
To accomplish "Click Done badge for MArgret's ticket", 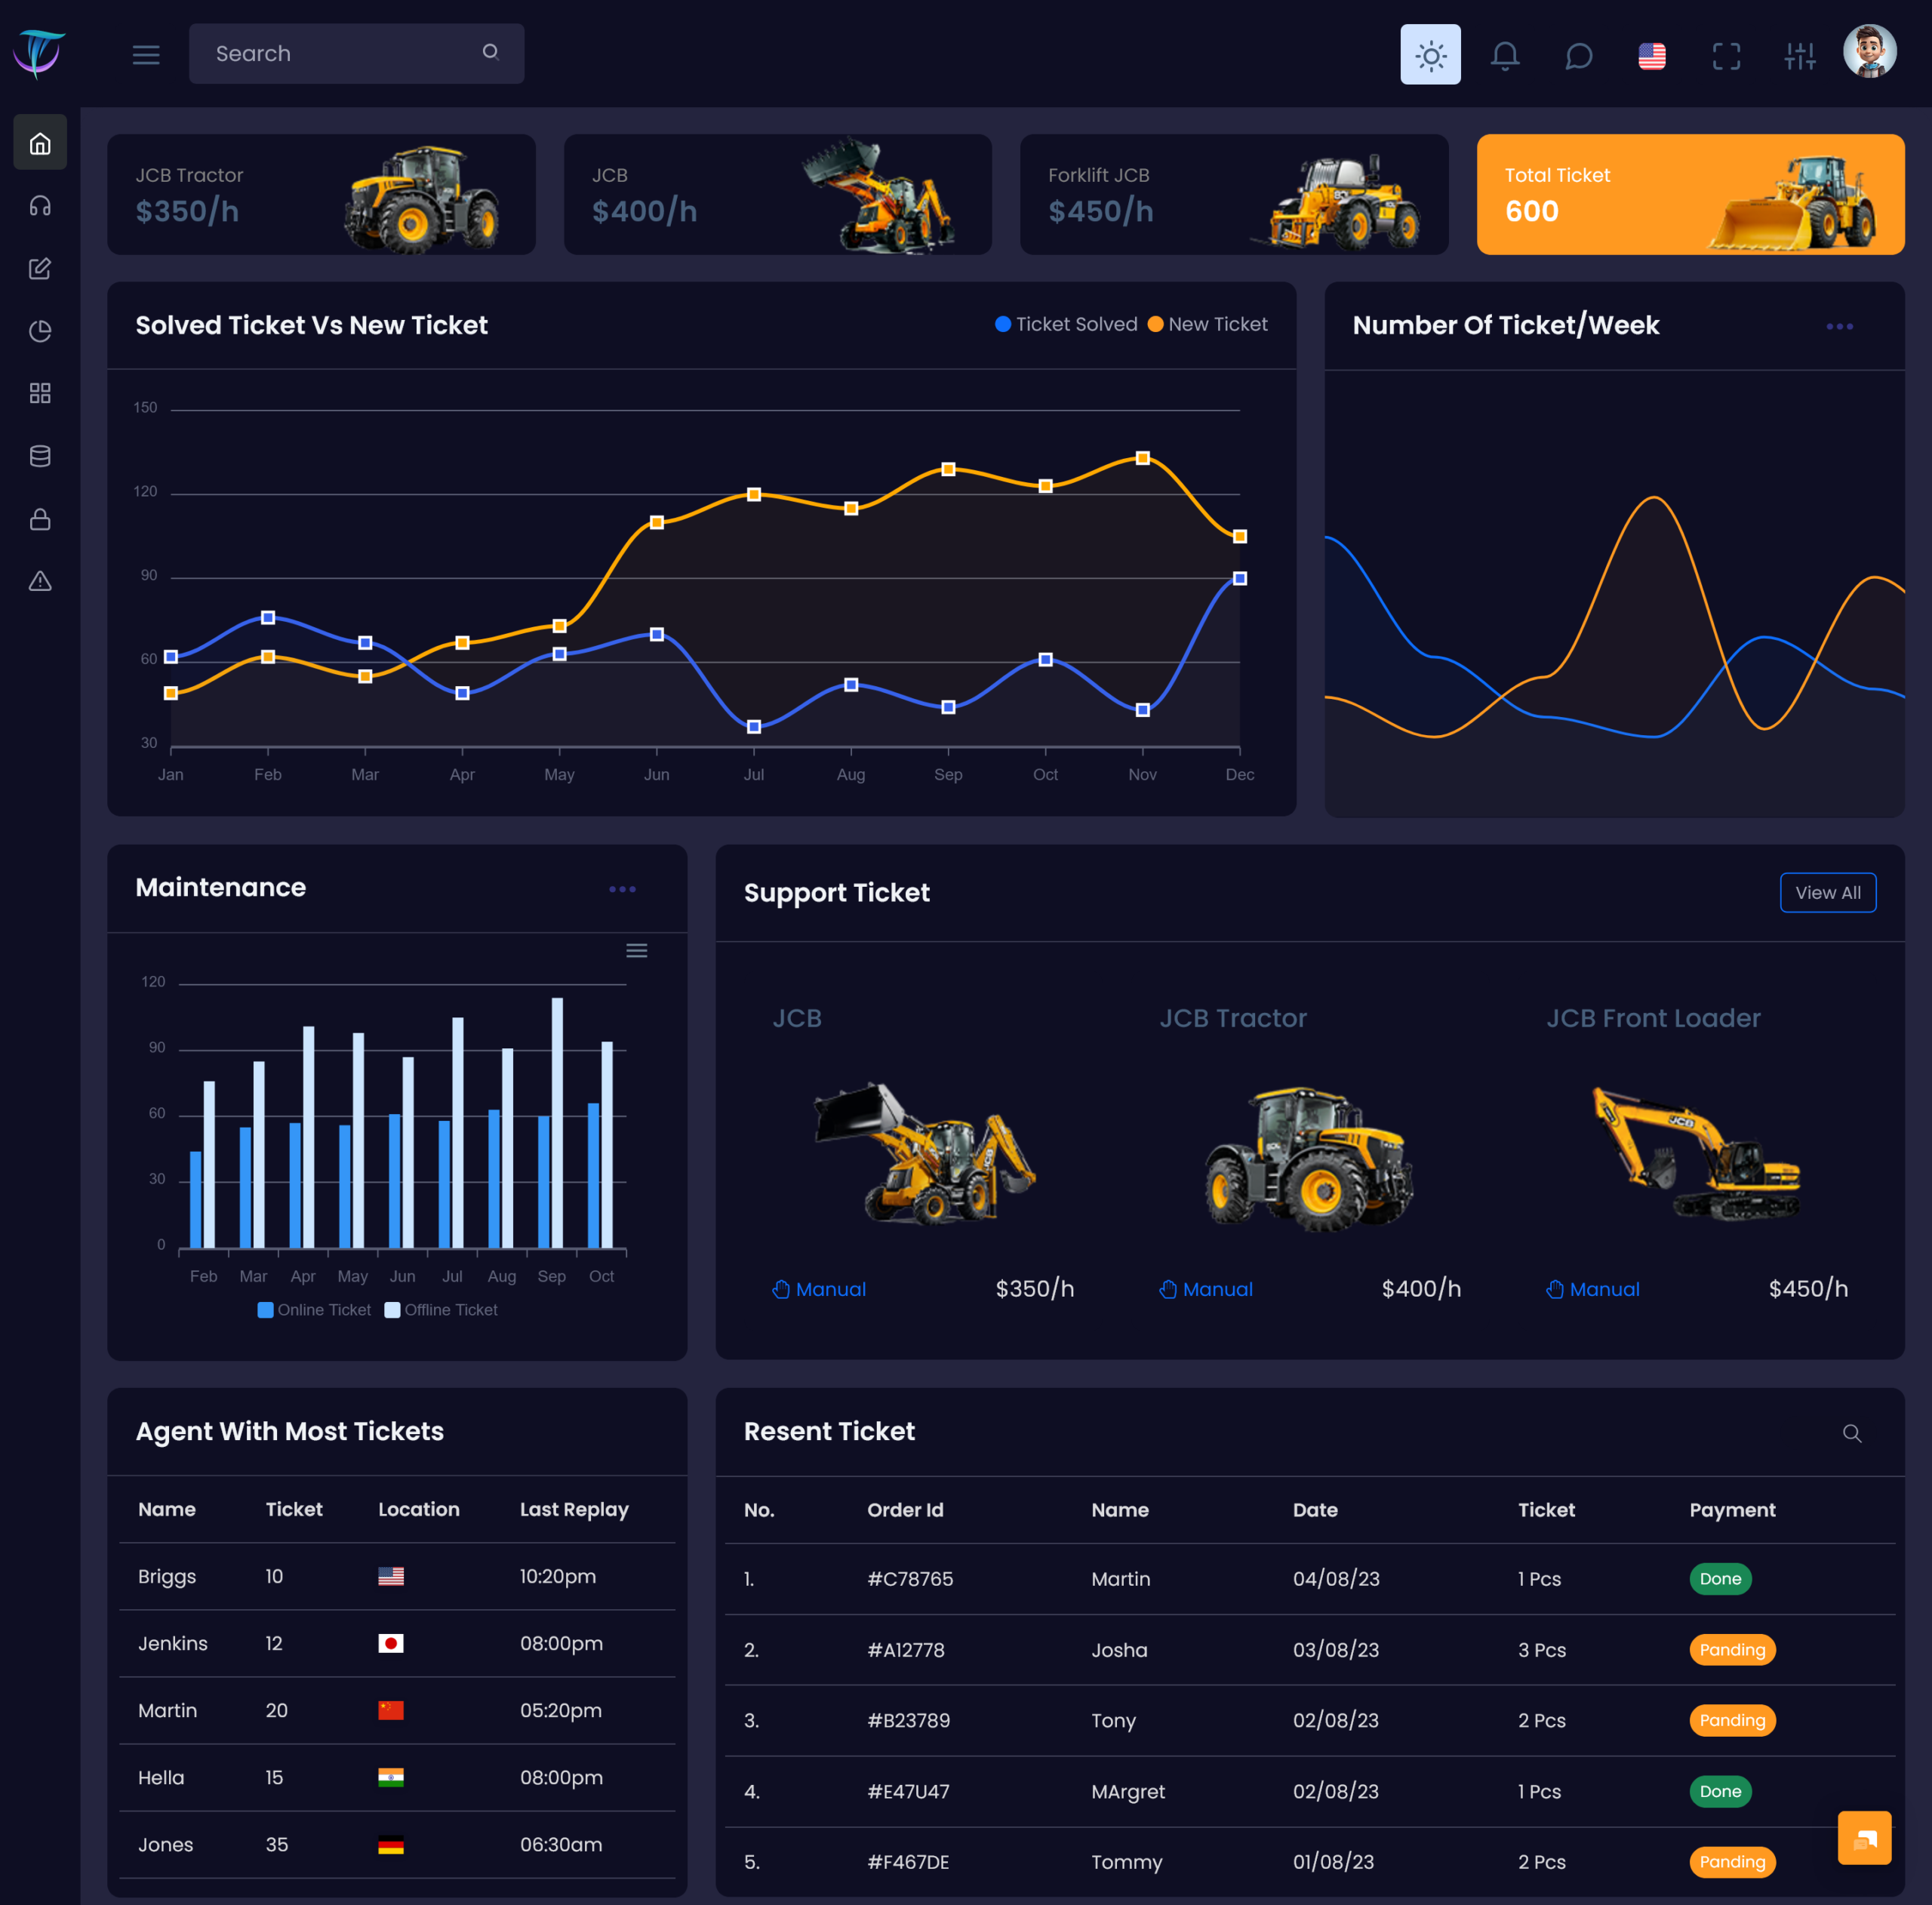I will point(1720,1791).
